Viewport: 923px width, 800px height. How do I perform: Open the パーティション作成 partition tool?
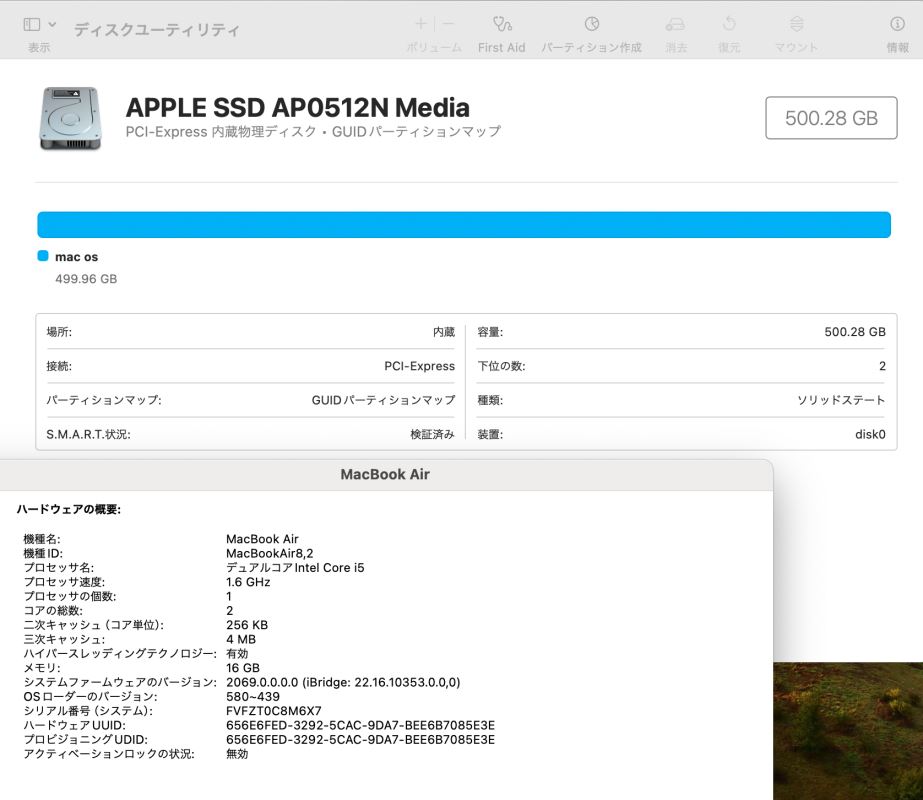point(591,24)
